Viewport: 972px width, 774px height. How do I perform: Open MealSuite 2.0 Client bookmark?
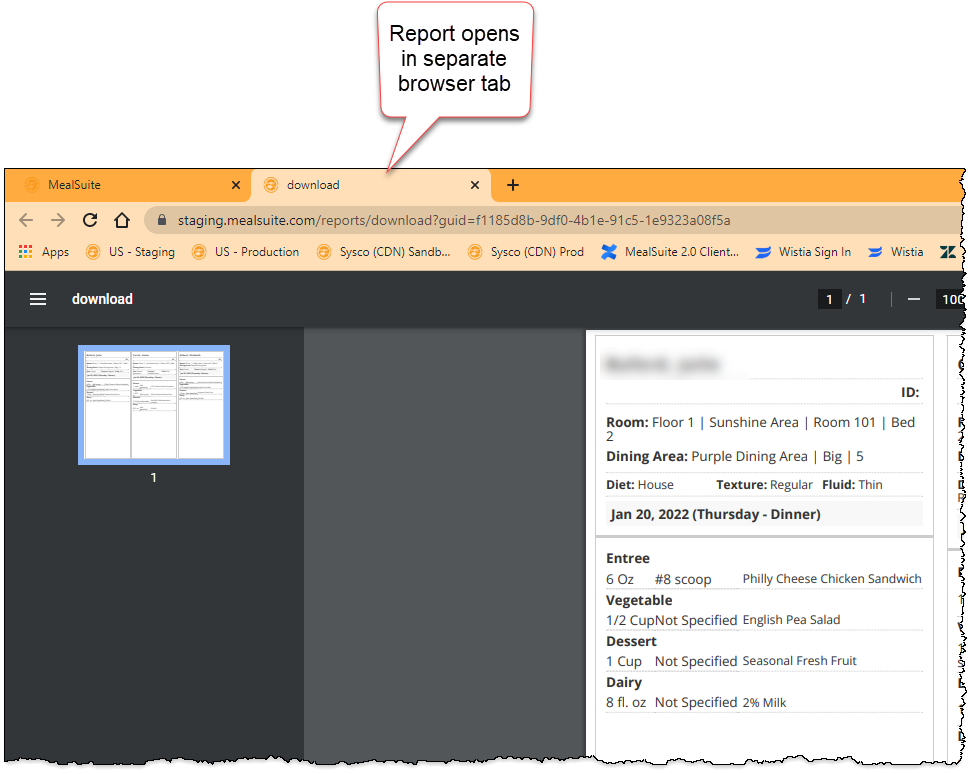670,252
